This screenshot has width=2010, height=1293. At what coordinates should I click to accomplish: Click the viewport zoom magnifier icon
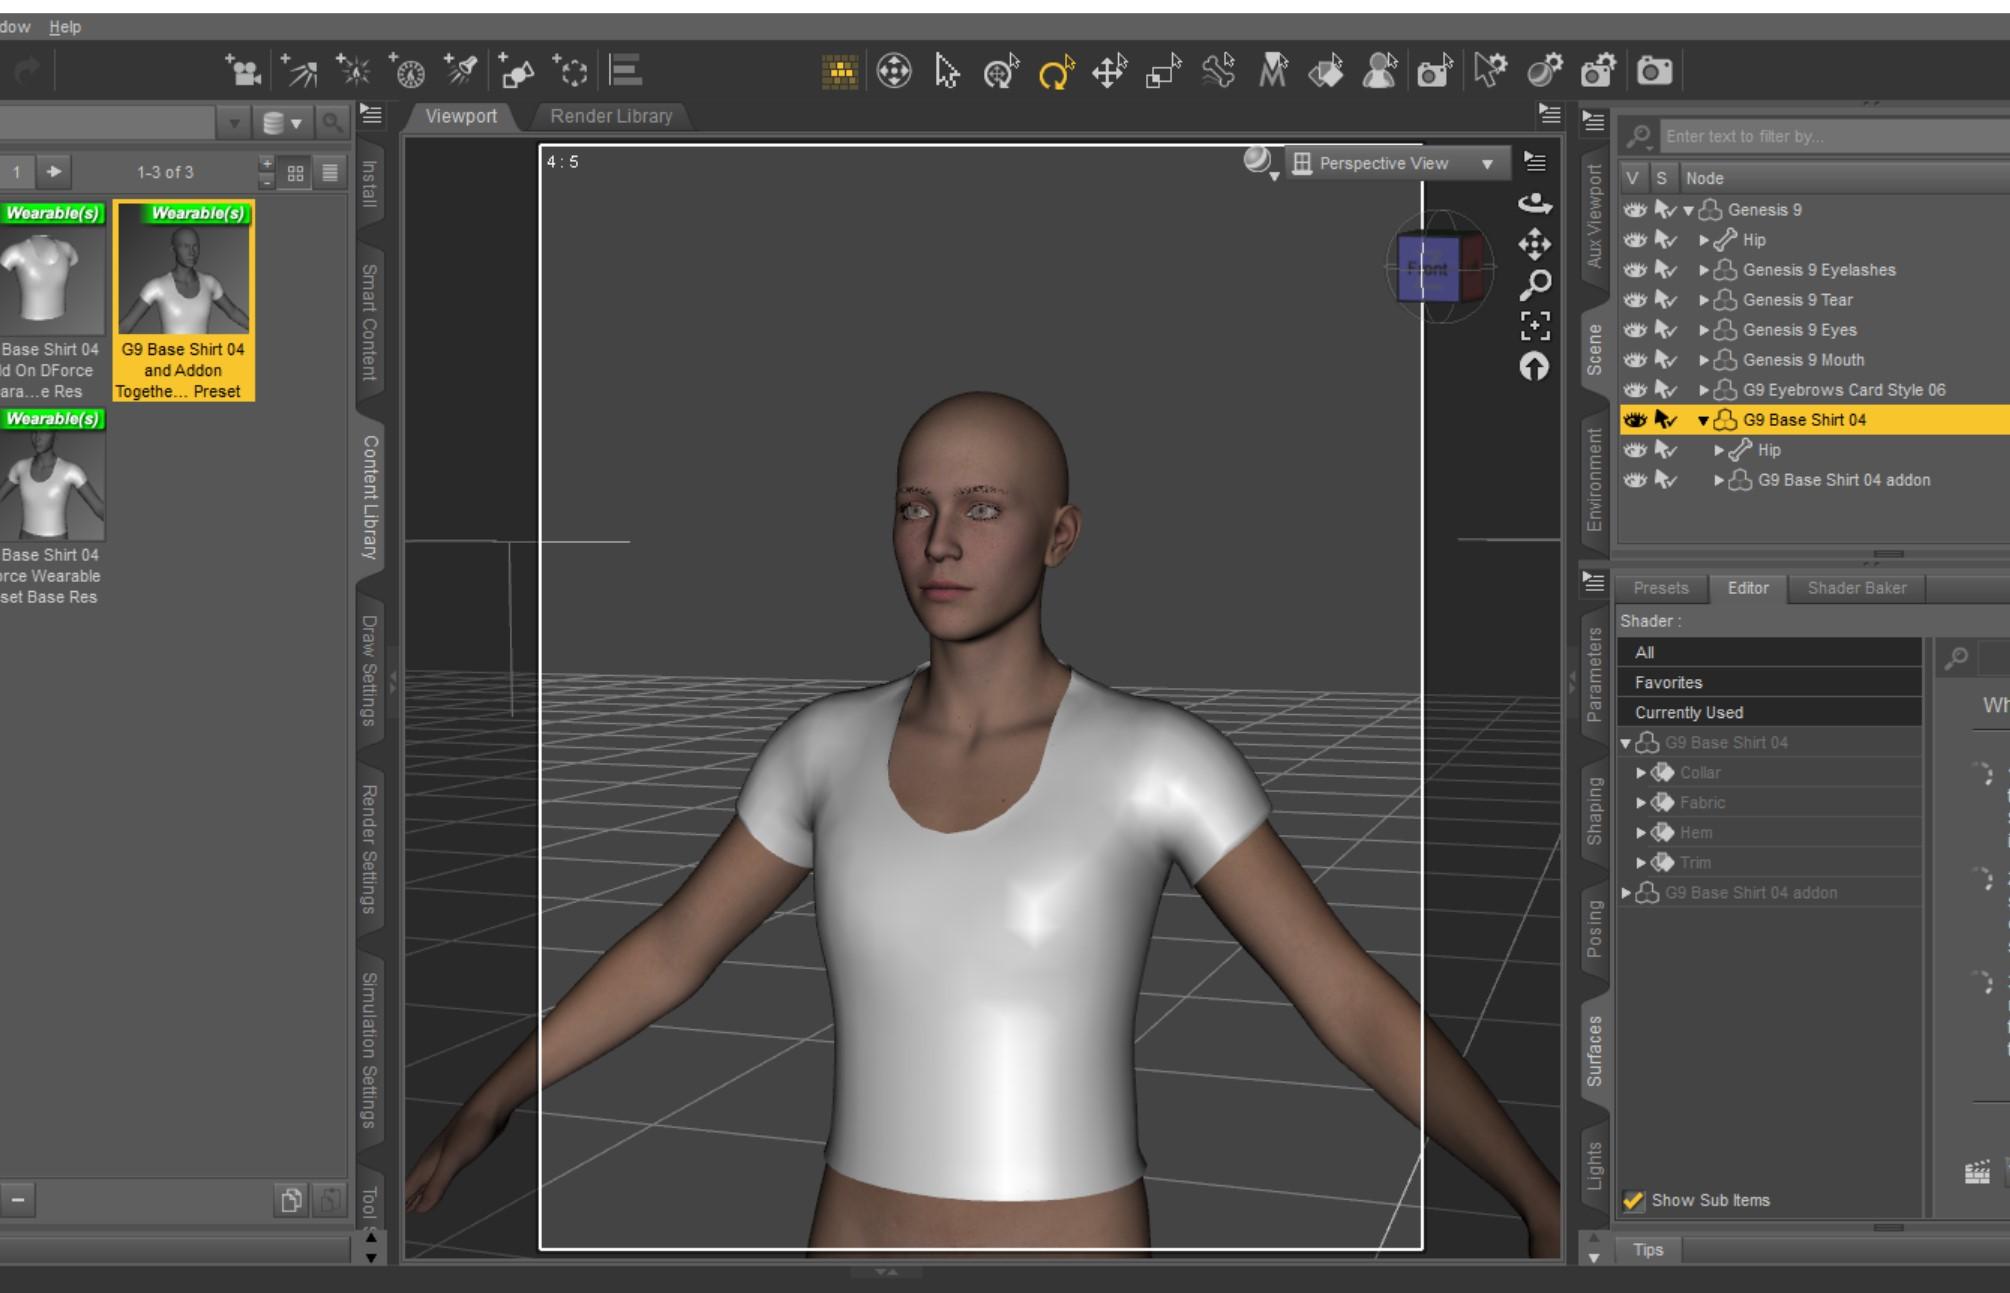[x=1535, y=285]
